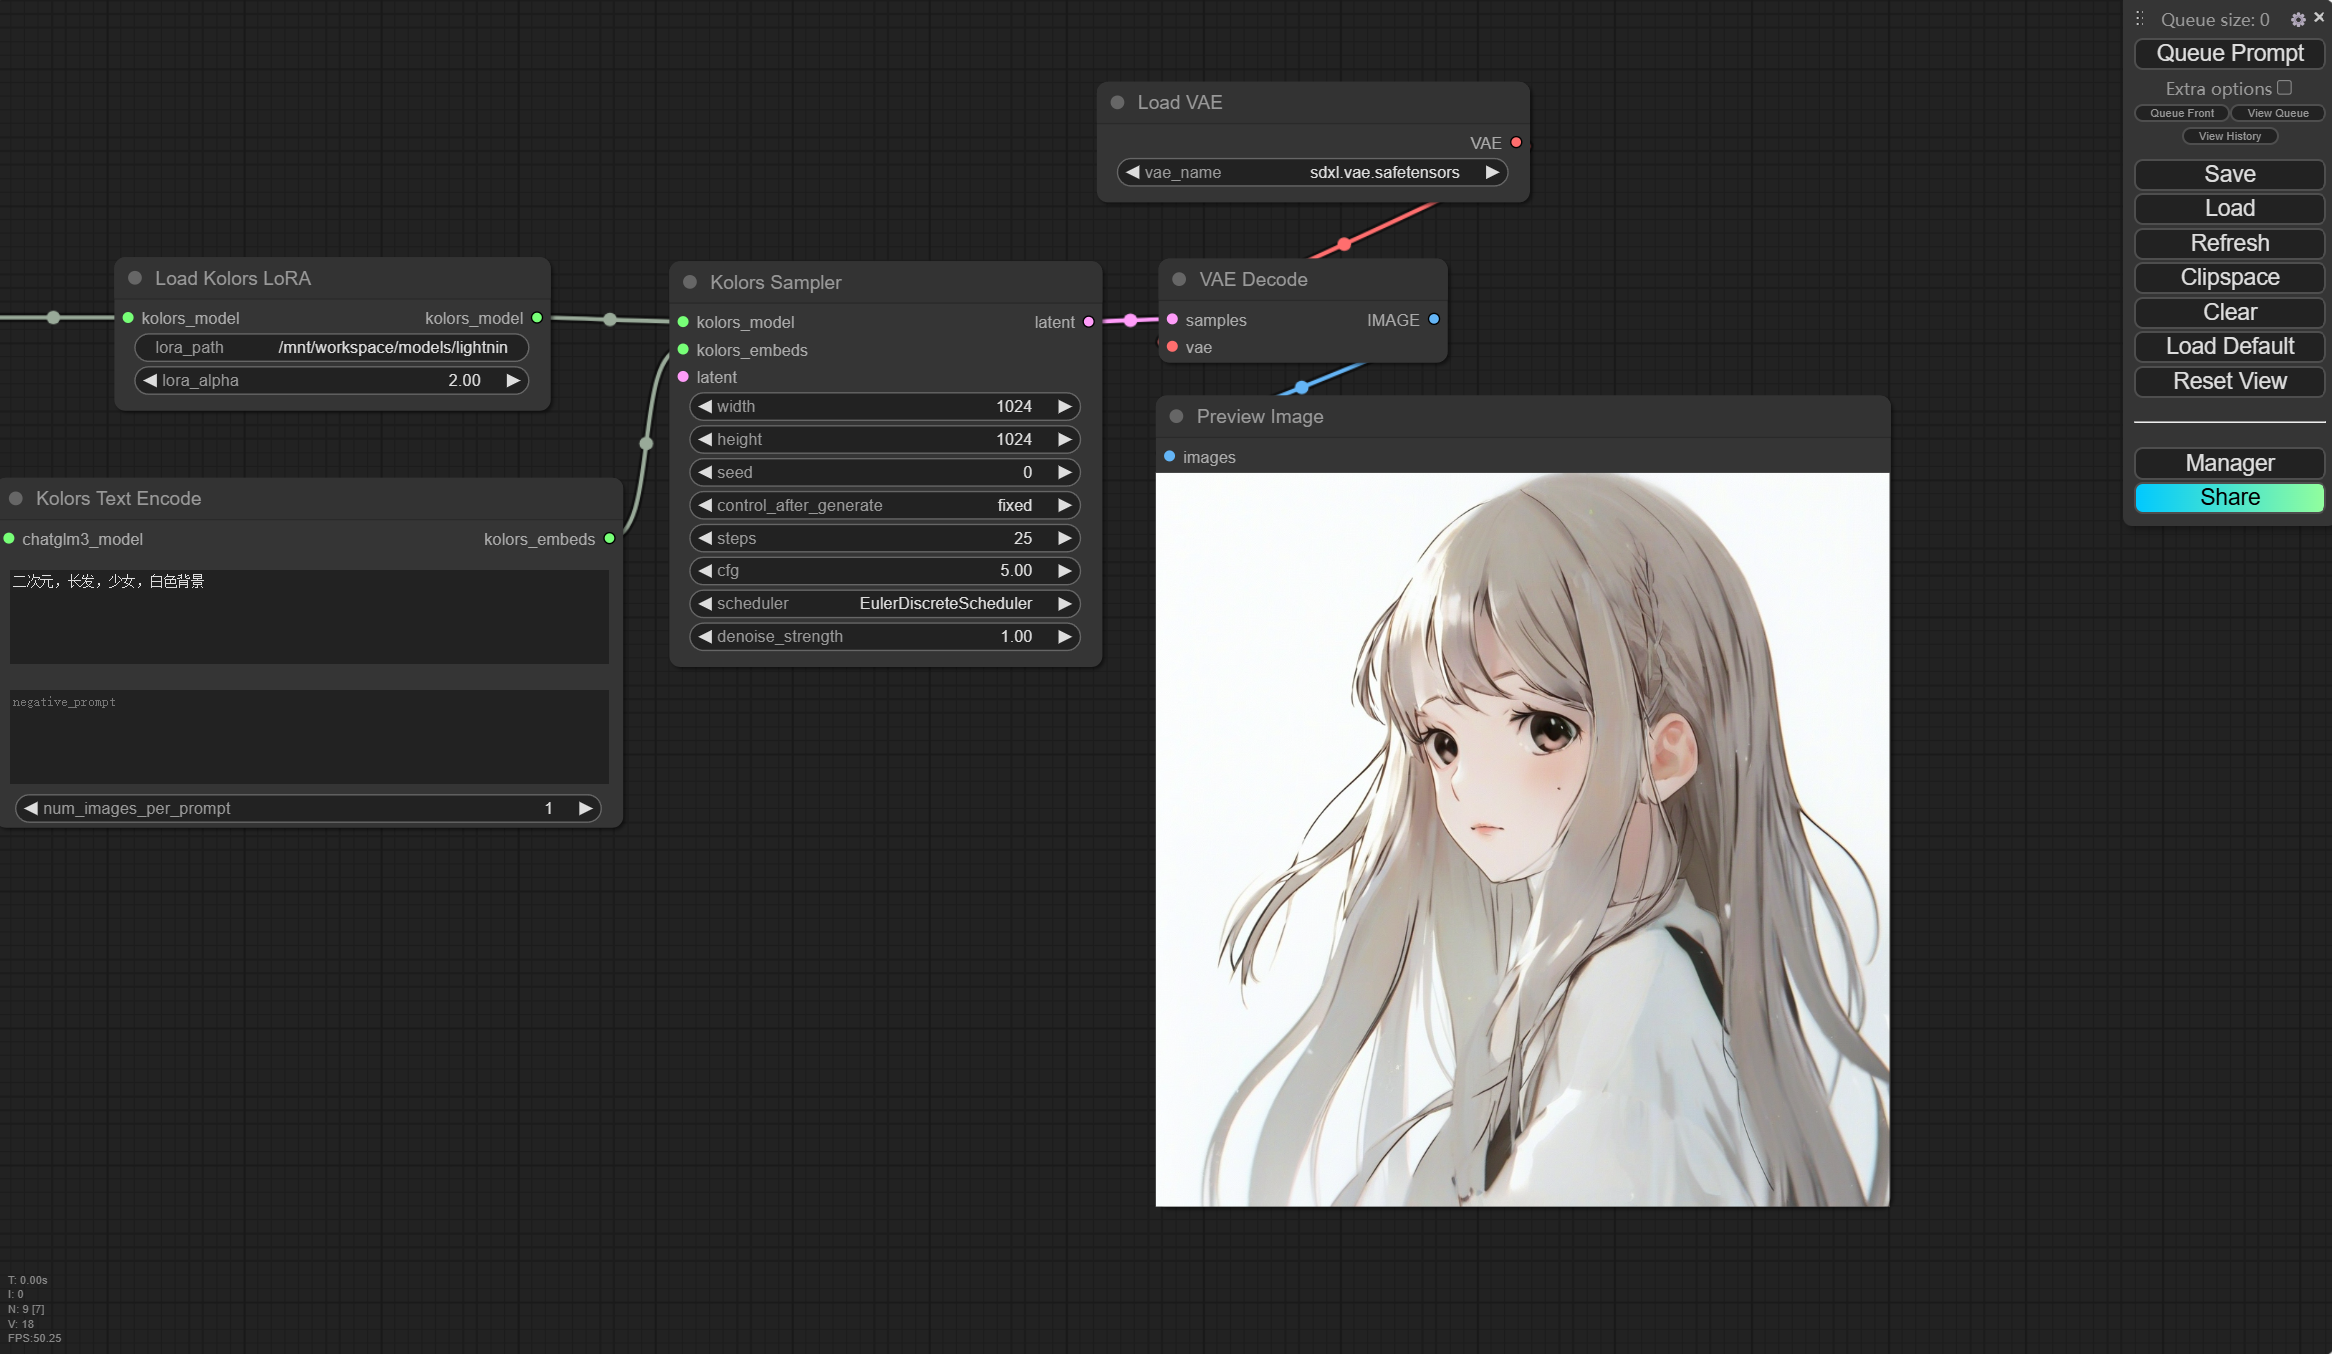The width and height of the screenshot is (2332, 1354).
Task: Click the negative_prompt text field
Action: click(309, 736)
